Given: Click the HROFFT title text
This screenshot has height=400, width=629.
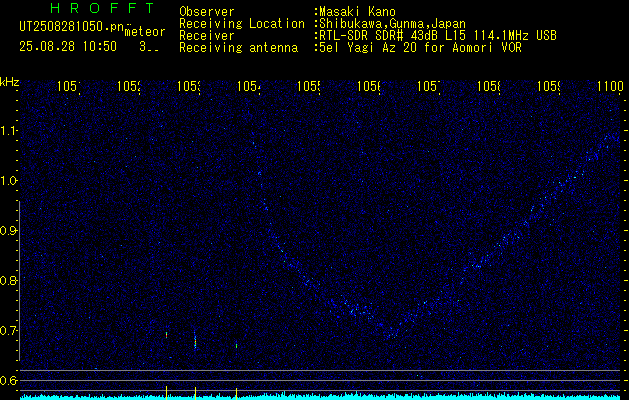Looking at the screenshot, I should pos(102,8).
